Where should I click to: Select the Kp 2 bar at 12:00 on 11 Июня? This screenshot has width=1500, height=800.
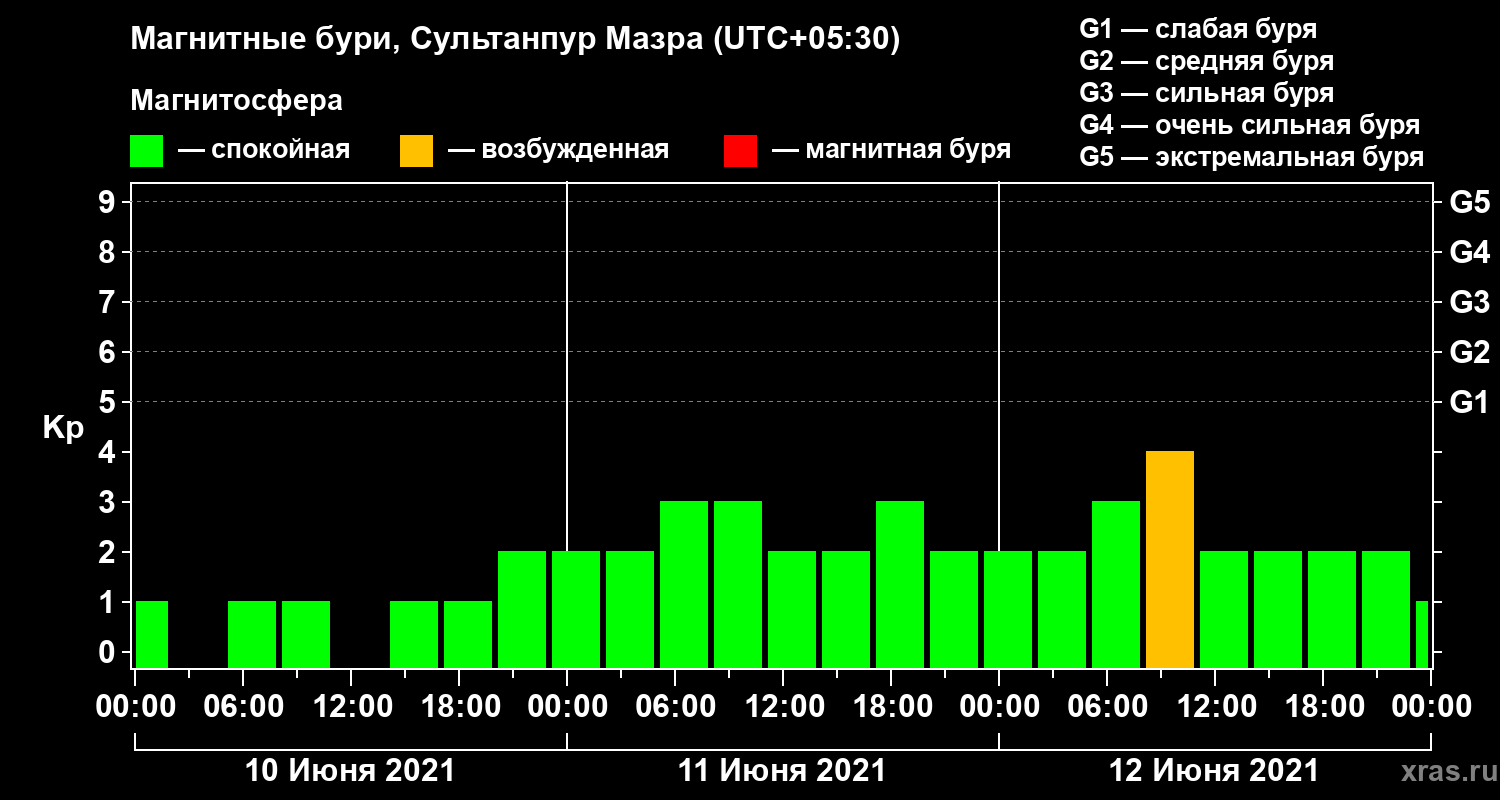point(792,610)
